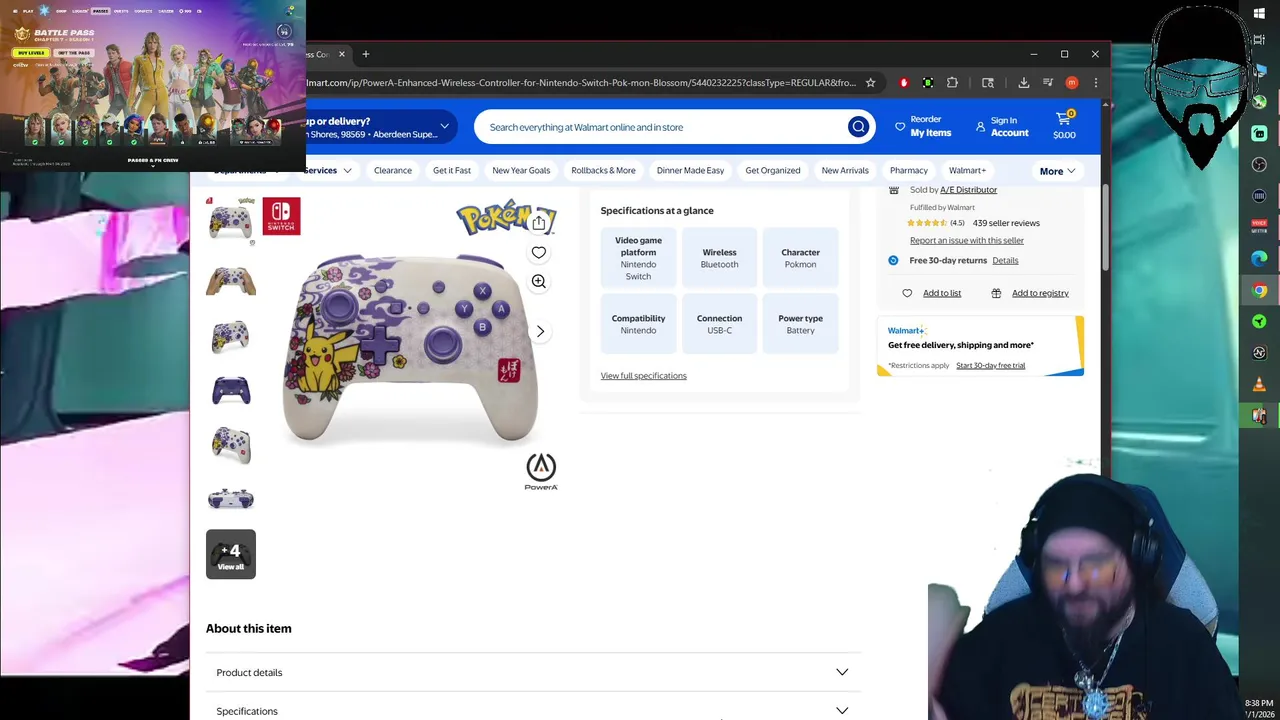Show the next product image arrow

540,331
